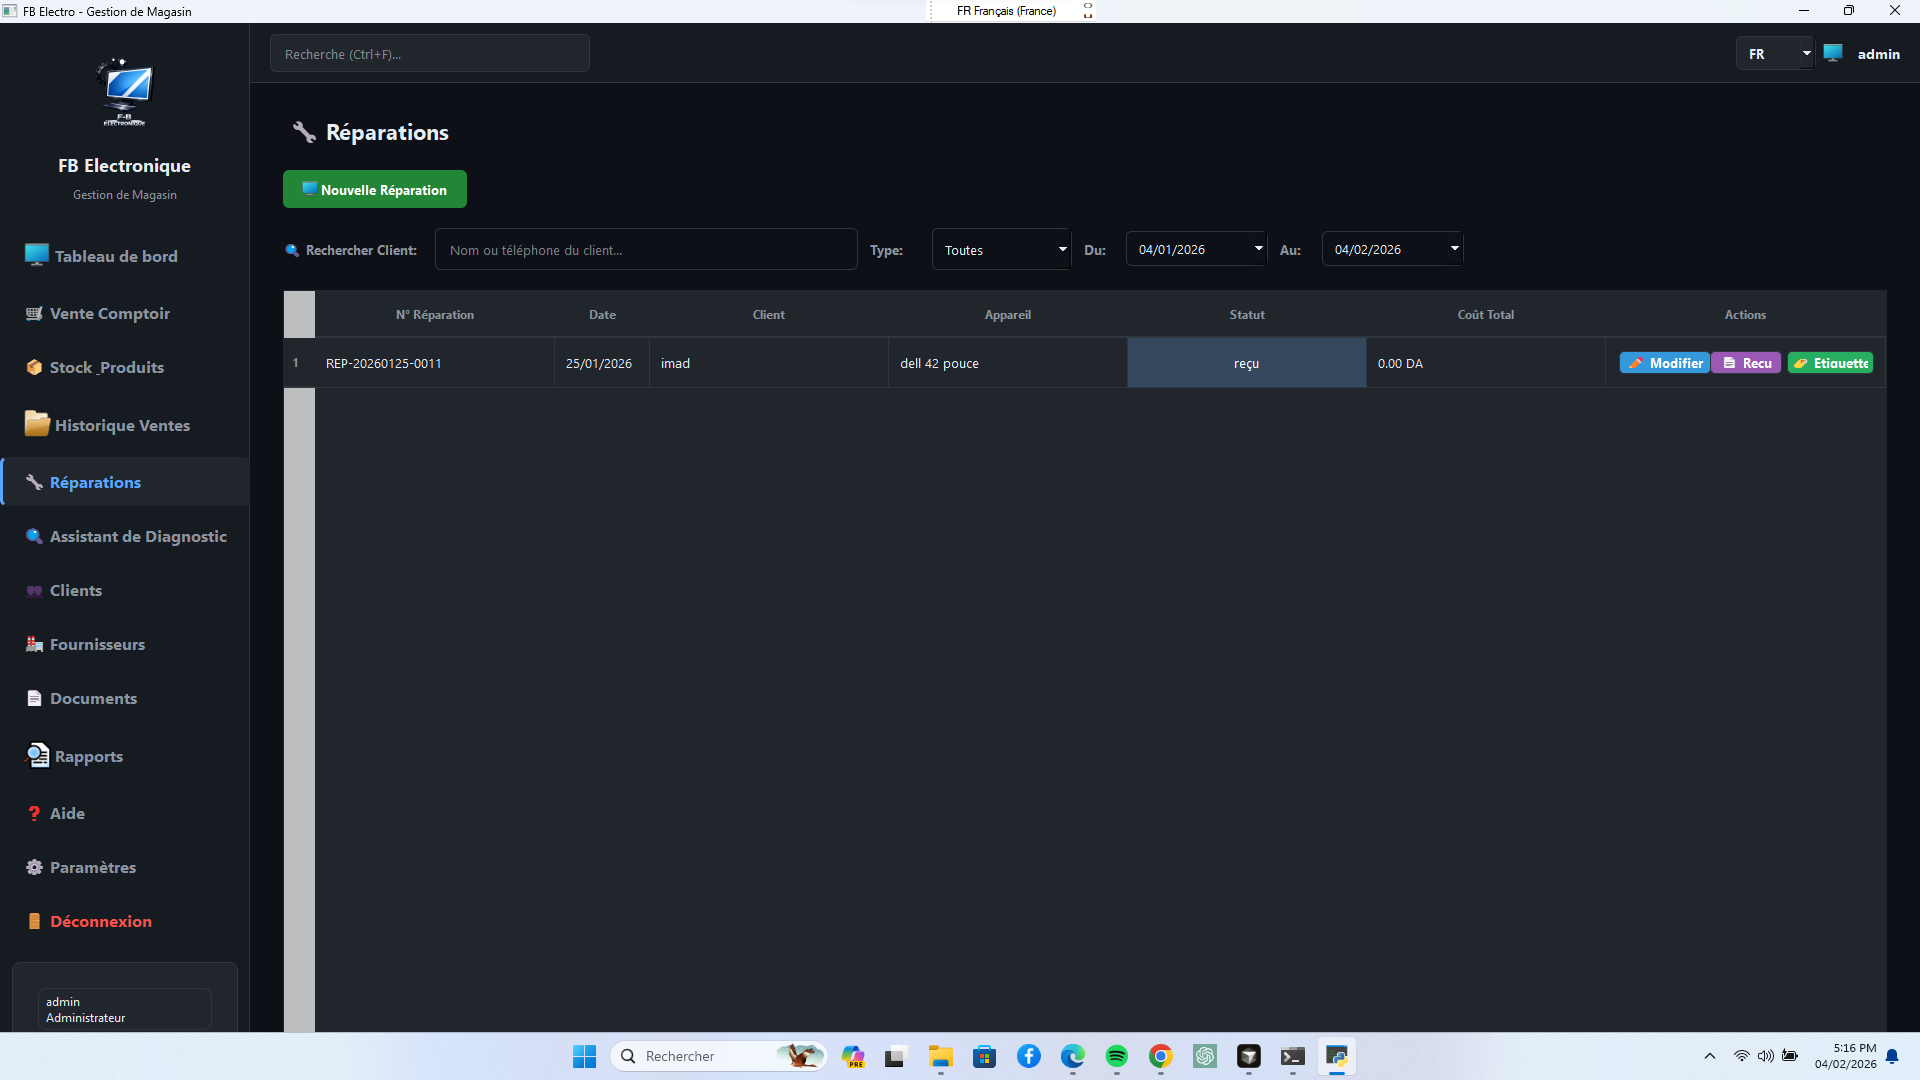Screen dimensions: 1920x1080
Task: Click the admin monitor icon in header
Action: click(x=1832, y=54)
